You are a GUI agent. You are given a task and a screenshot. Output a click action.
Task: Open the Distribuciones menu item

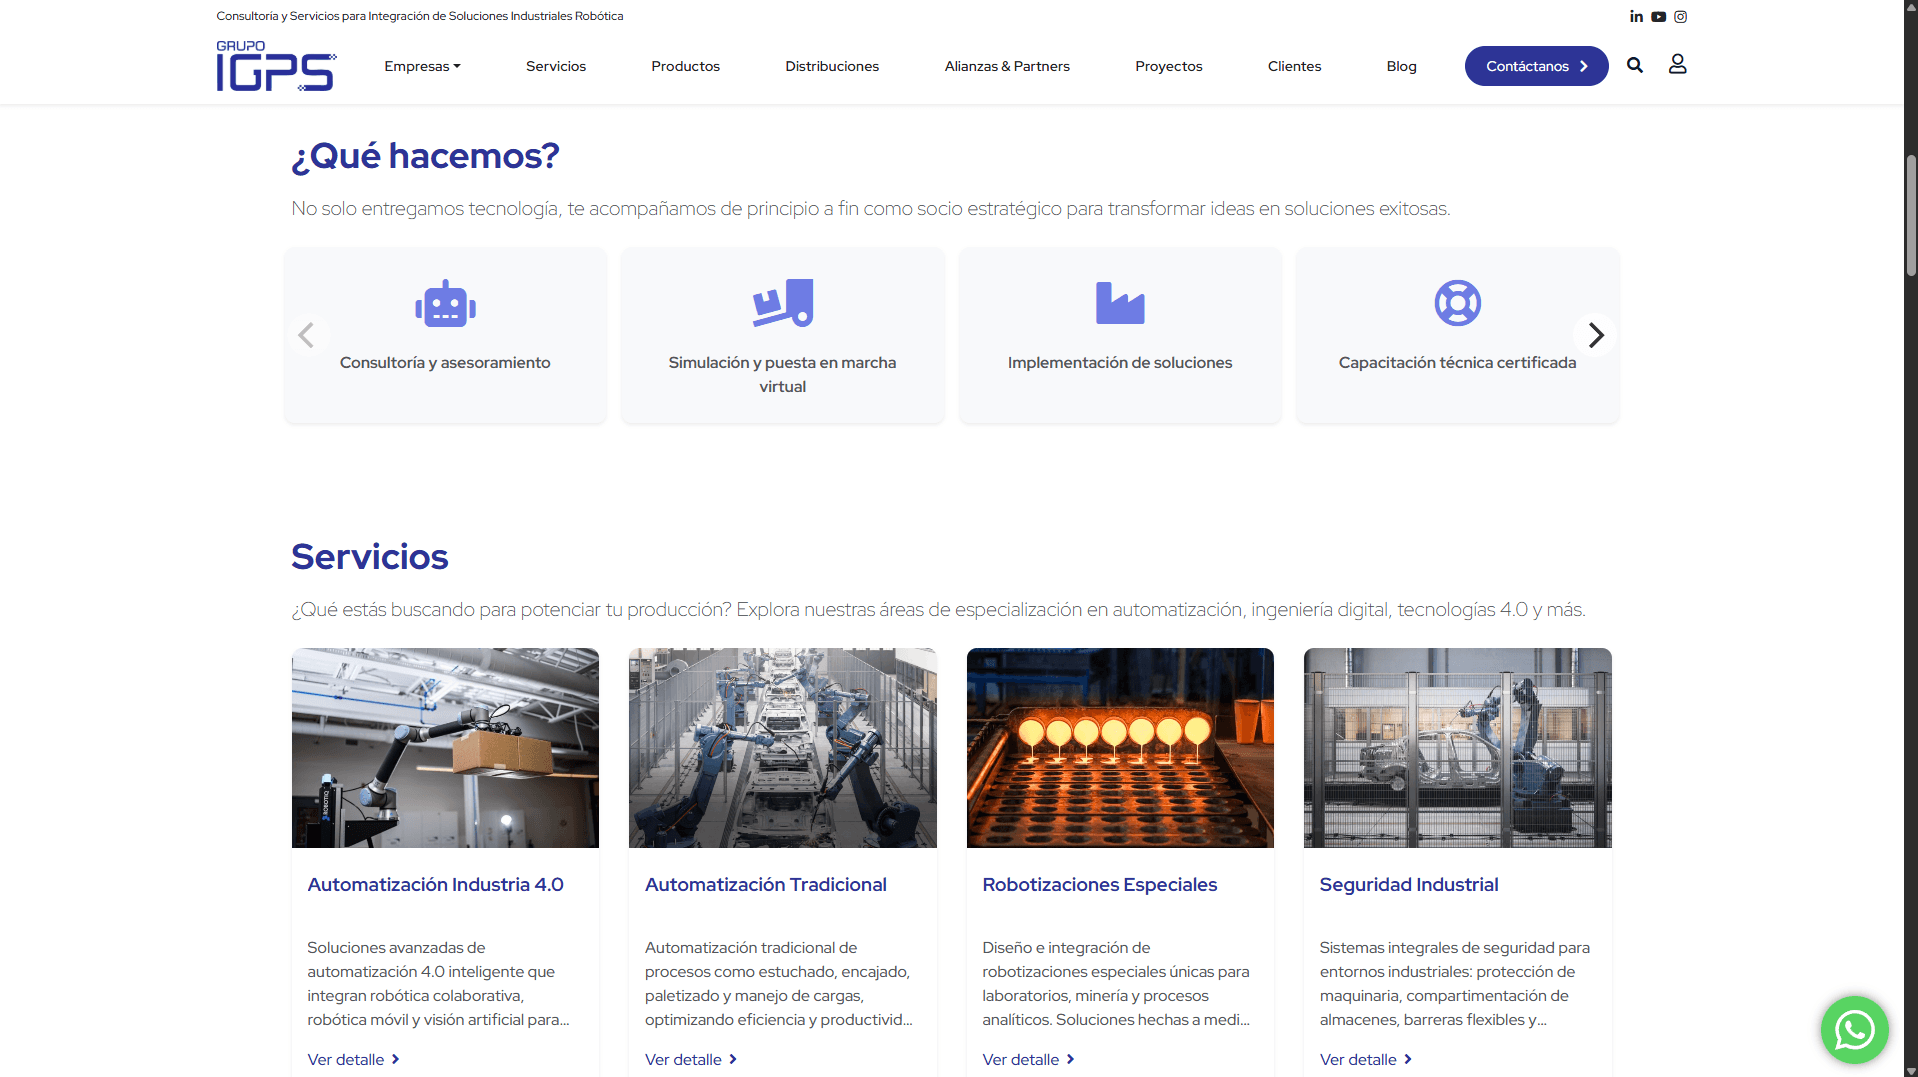(832, 66)
